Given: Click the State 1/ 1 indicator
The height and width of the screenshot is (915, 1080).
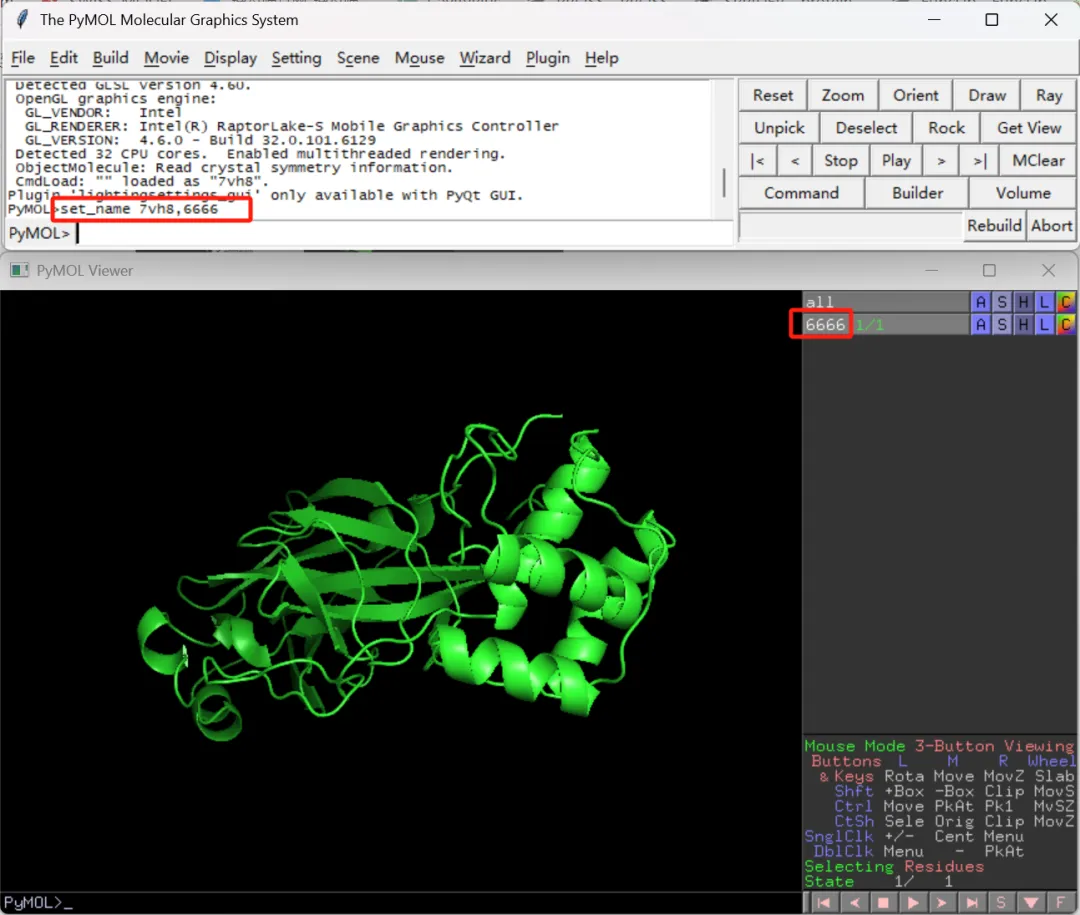Looking at the screenshot, I should (879, 881).
